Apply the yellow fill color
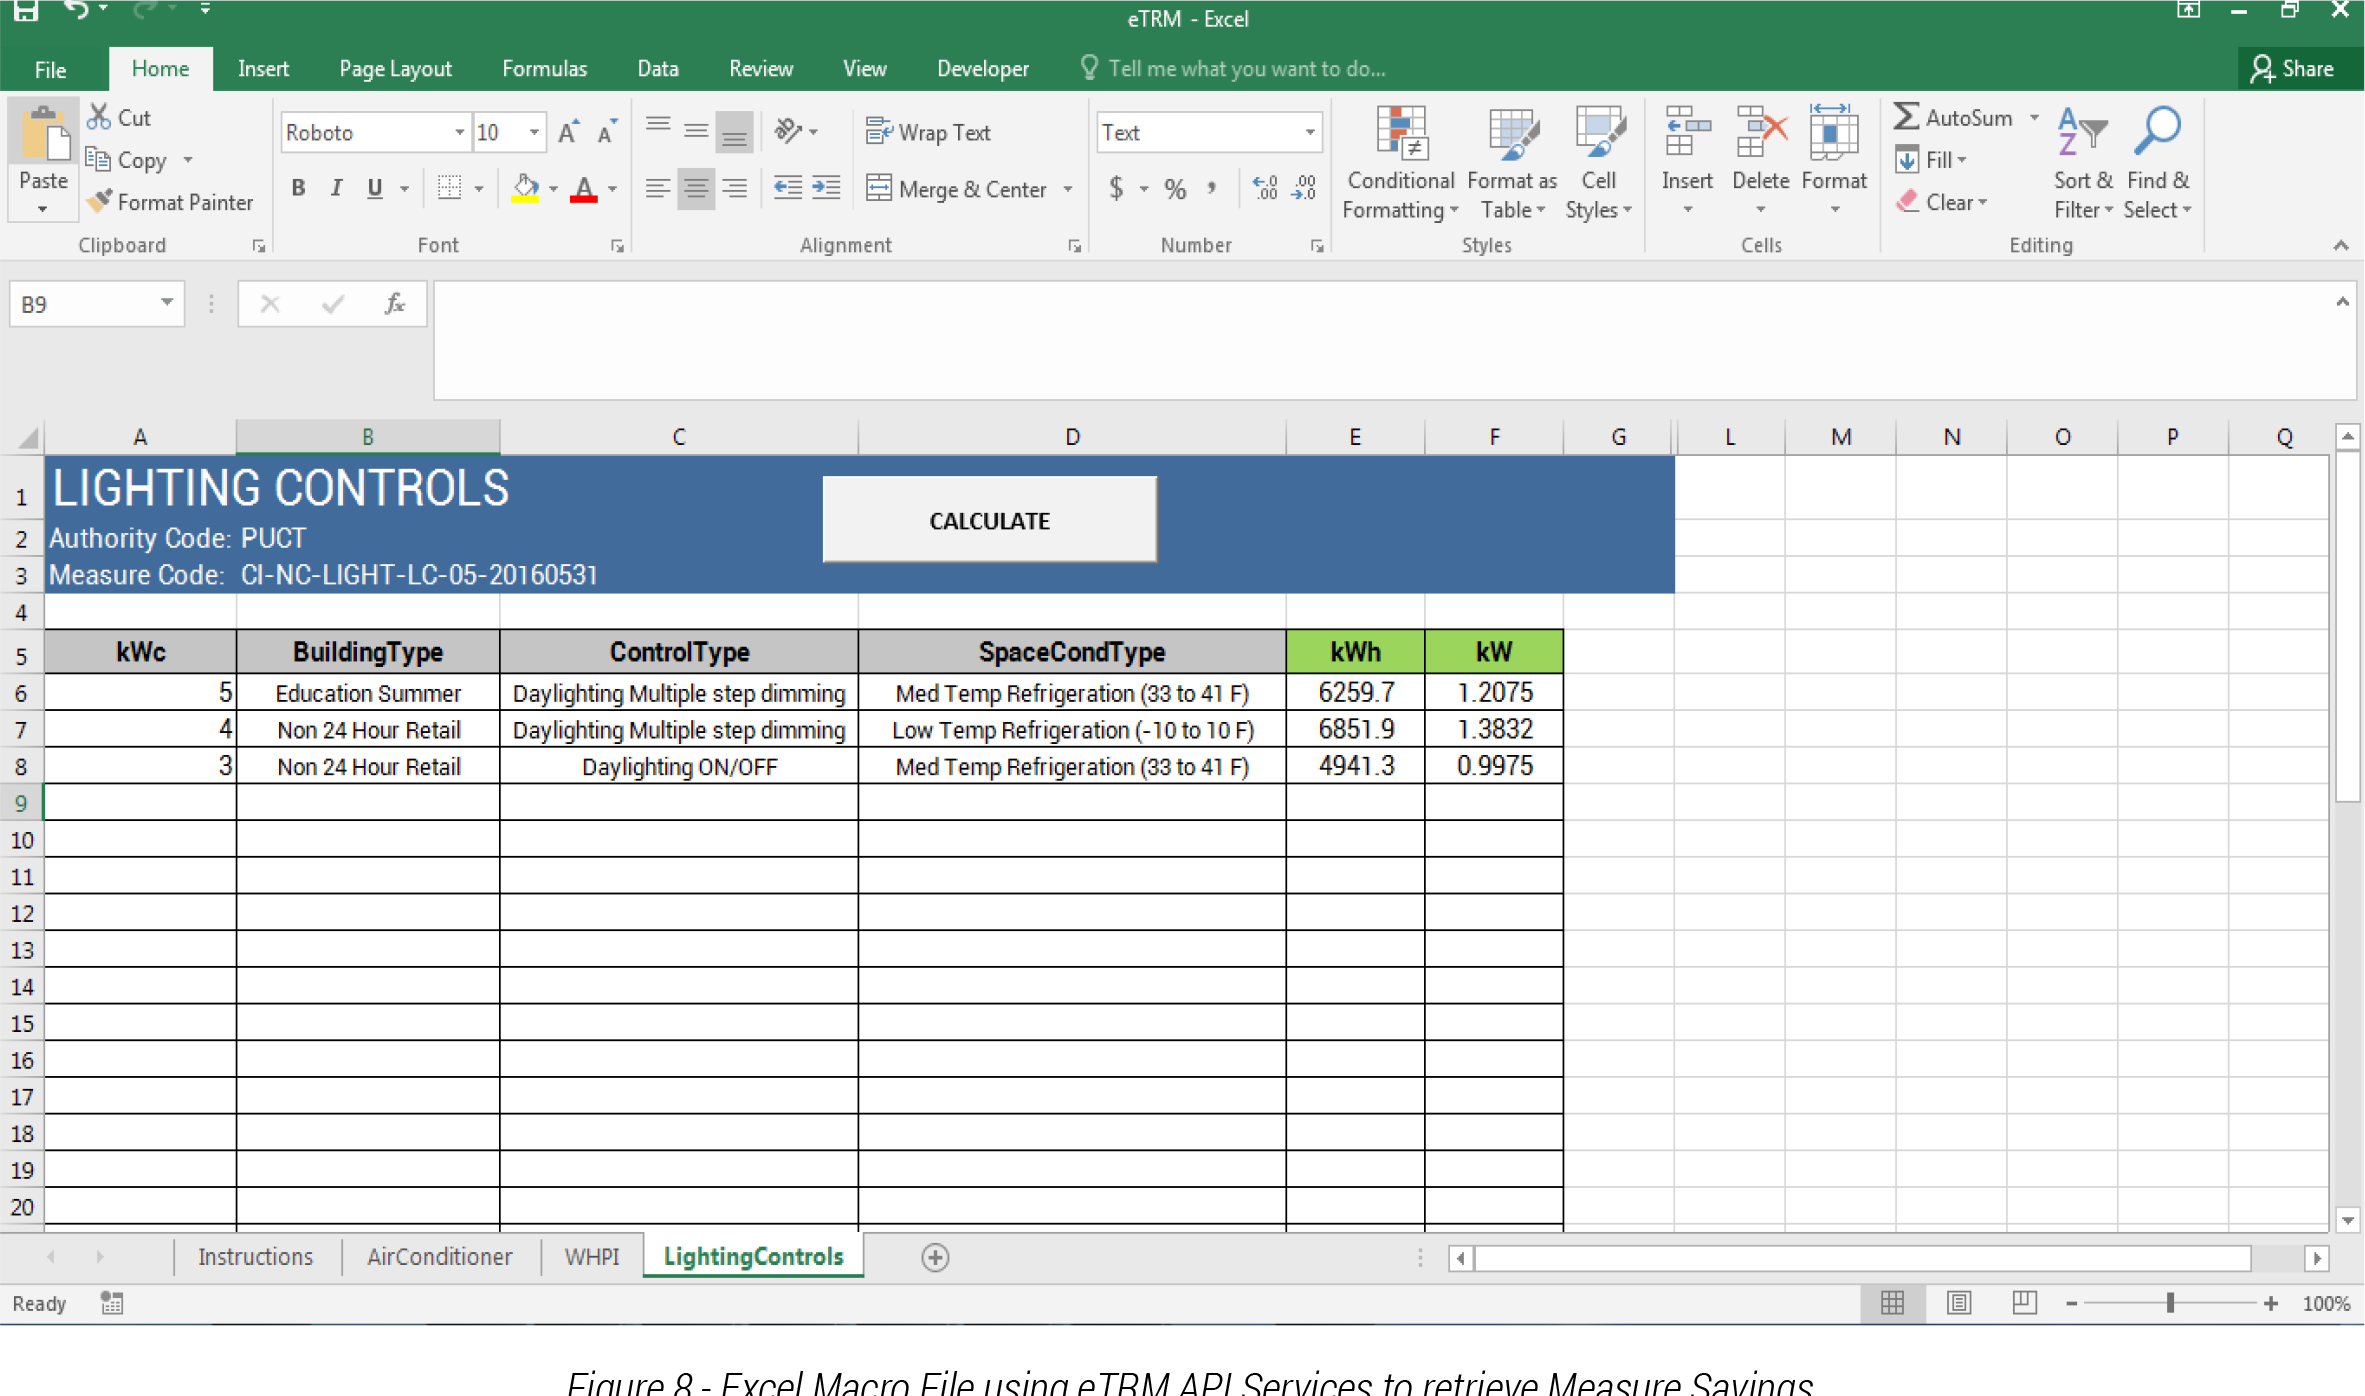The image size is (2365, 1396). [x=525, y=188]
